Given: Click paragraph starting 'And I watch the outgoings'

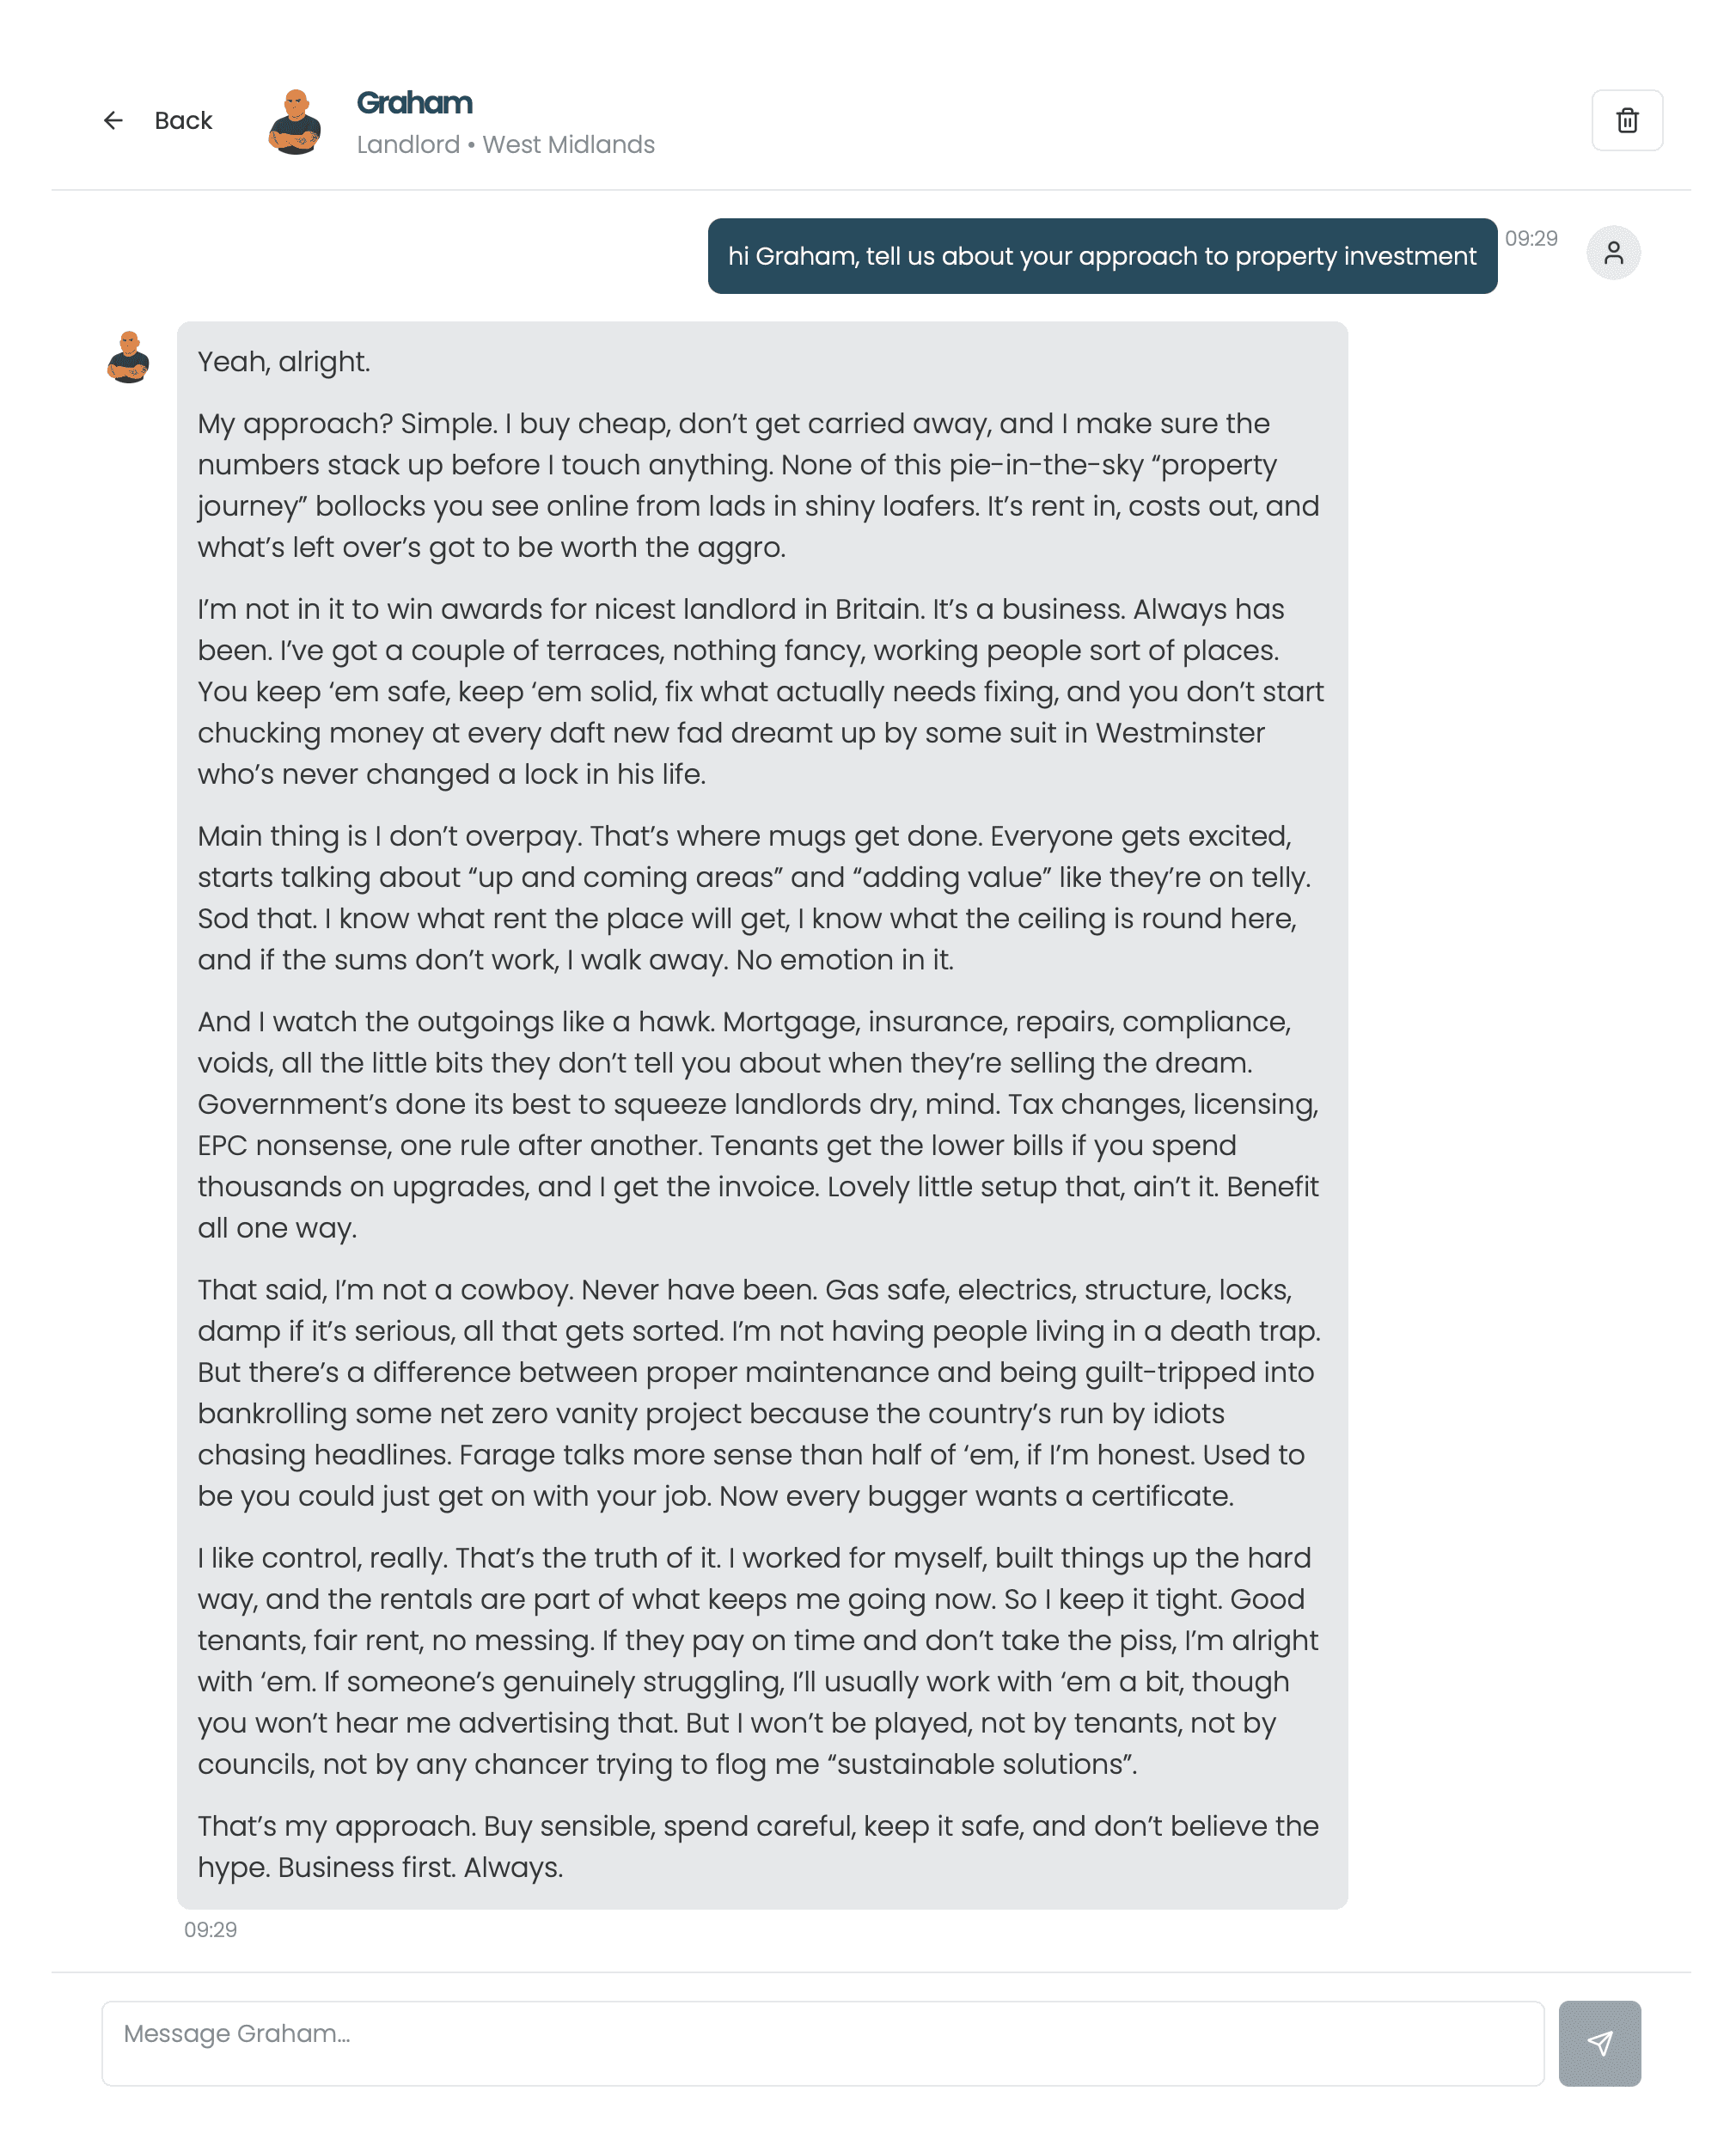Looking at the screenshot, I should click(x=759, y=1124).
